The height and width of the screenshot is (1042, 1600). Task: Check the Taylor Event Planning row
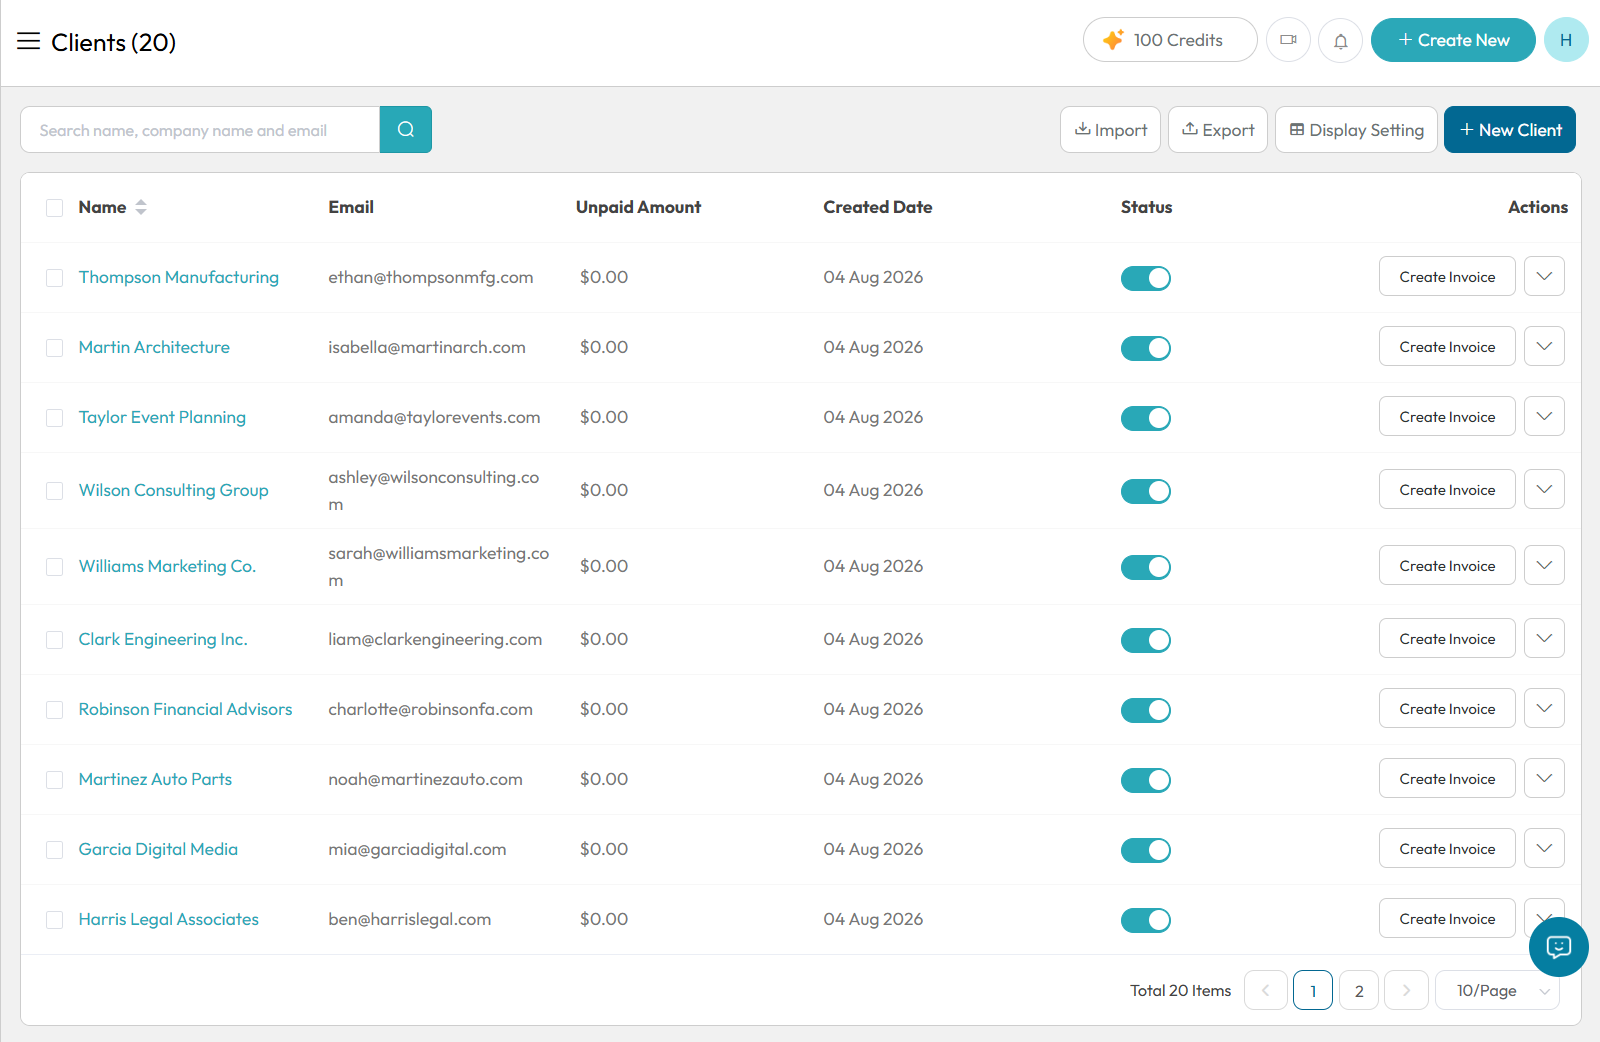(x=55, y=418)
